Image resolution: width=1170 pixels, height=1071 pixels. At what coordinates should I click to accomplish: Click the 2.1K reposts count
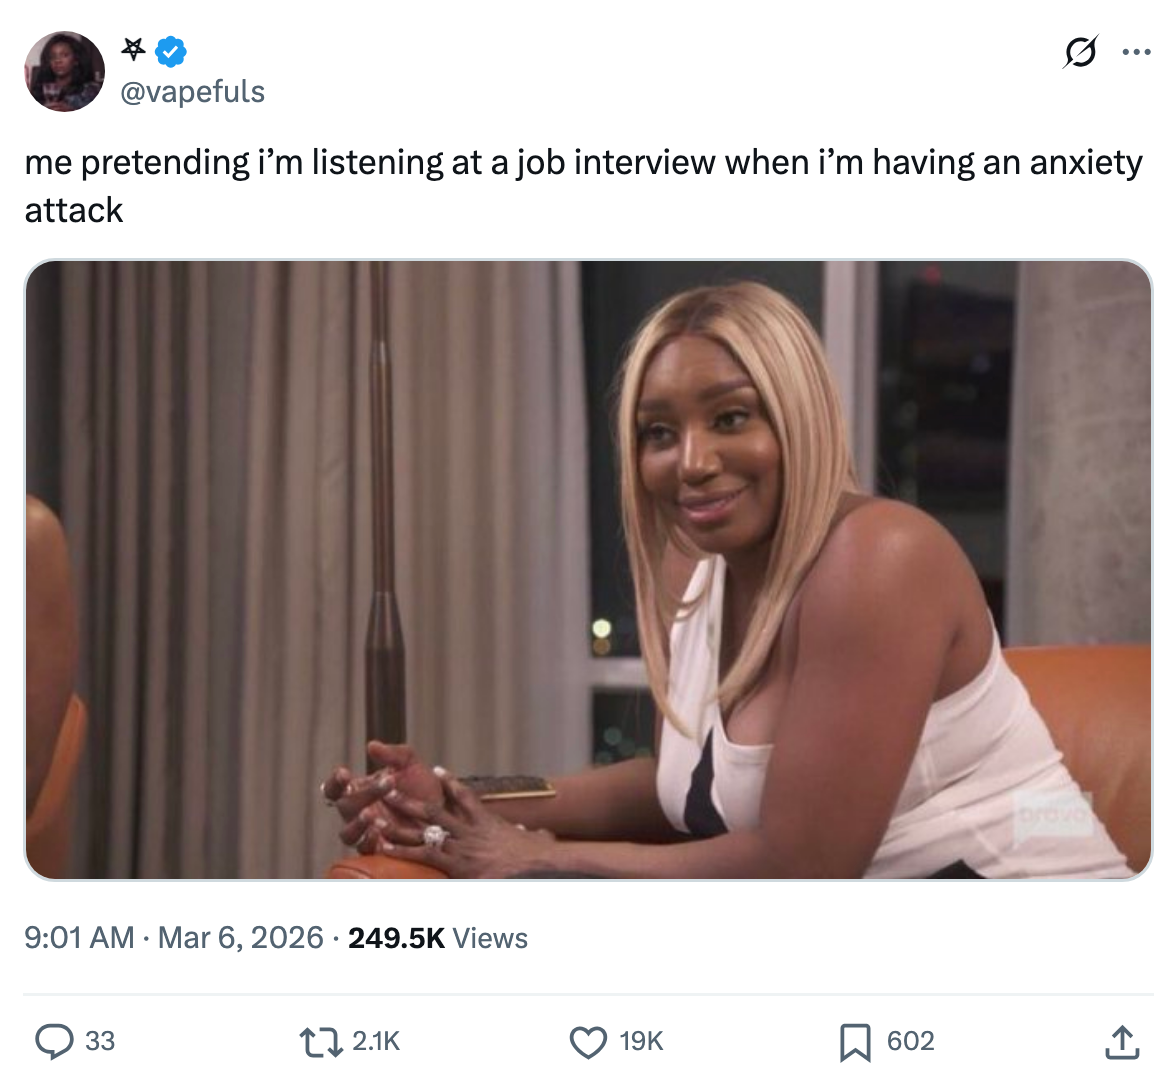click(376, 1041)
